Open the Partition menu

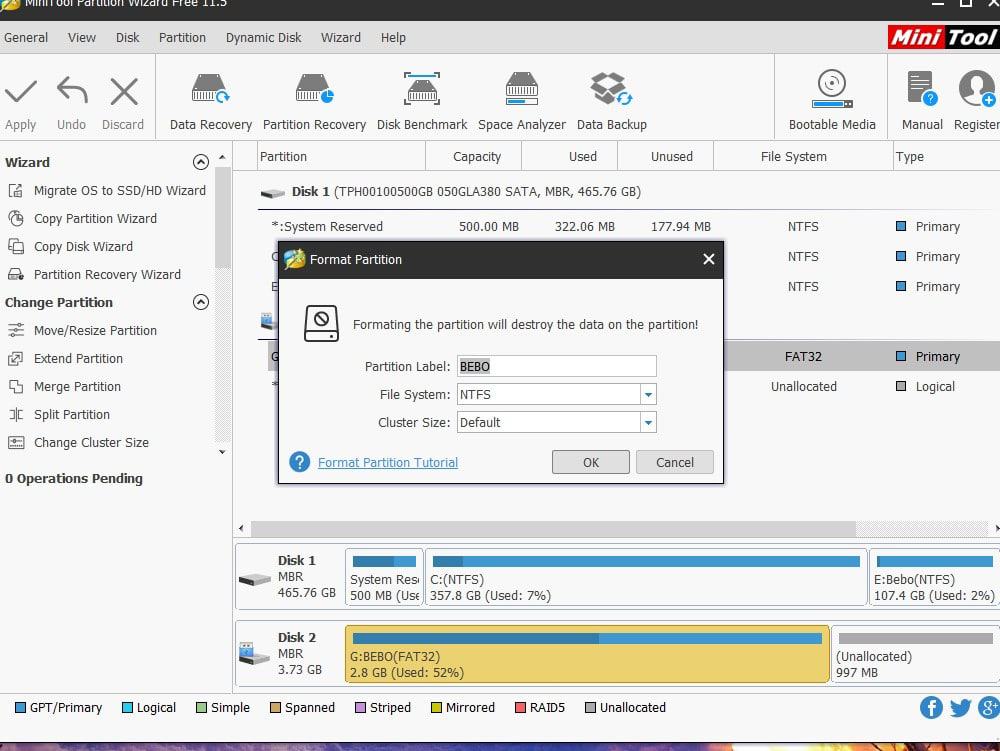click(x=182, y=38)
